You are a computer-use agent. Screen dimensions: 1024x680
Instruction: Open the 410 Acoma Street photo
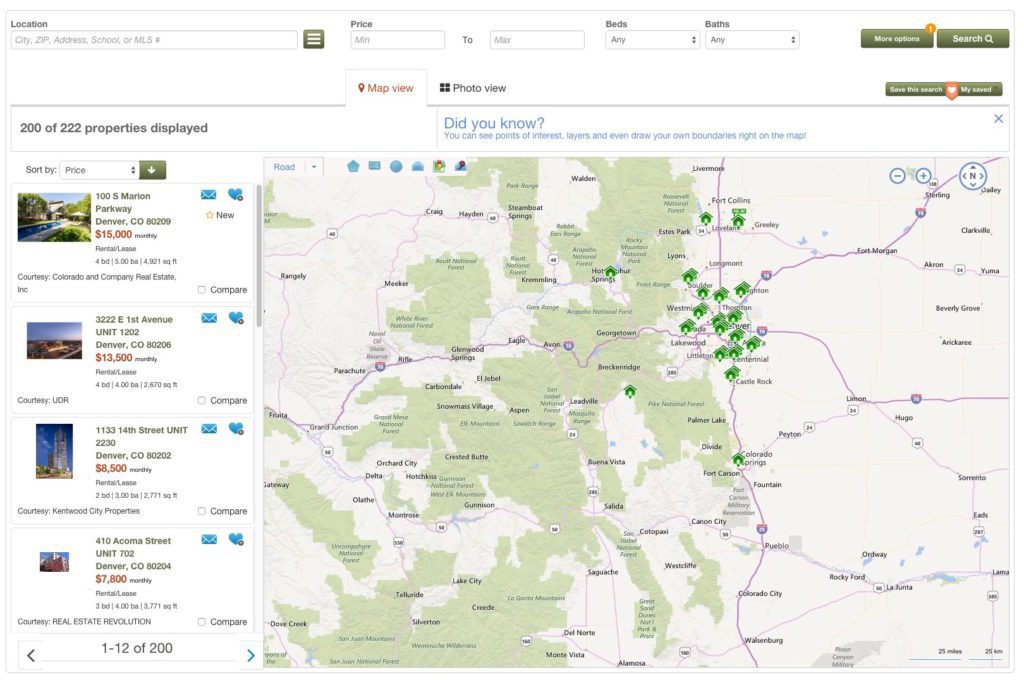pyautogui.click(x=55, y=562)
